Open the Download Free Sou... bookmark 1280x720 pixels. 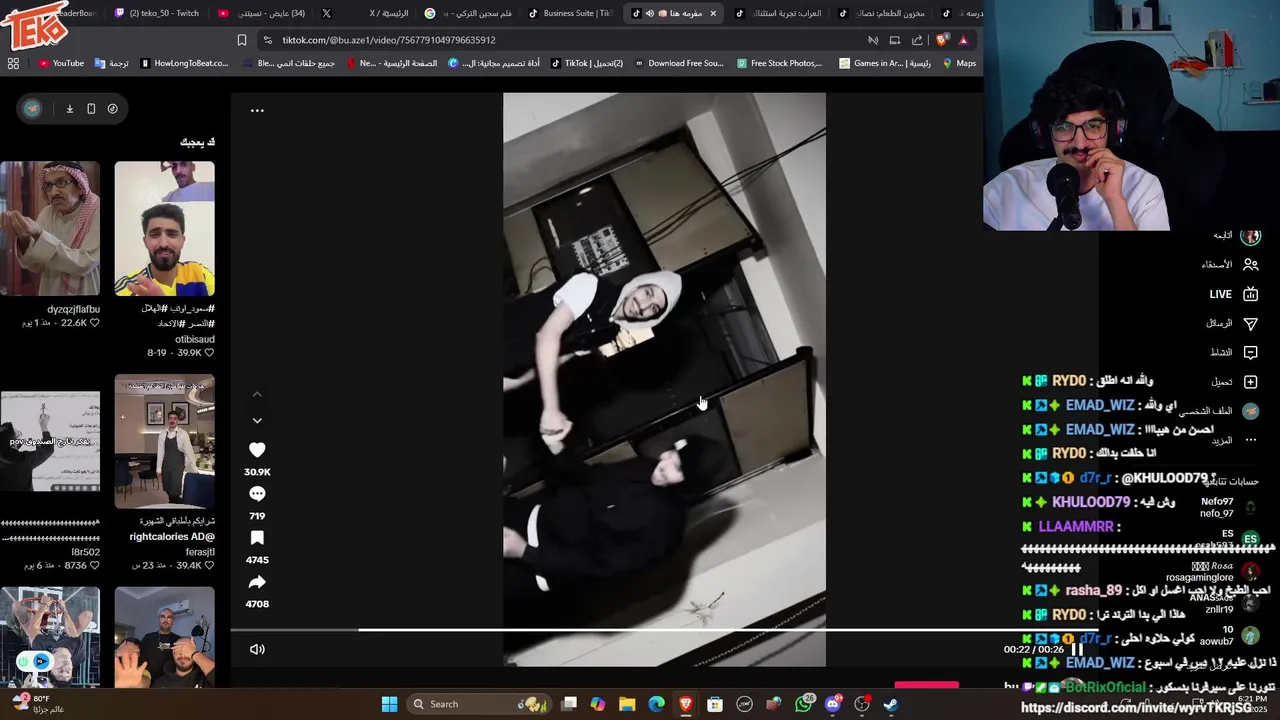[678, 63]
